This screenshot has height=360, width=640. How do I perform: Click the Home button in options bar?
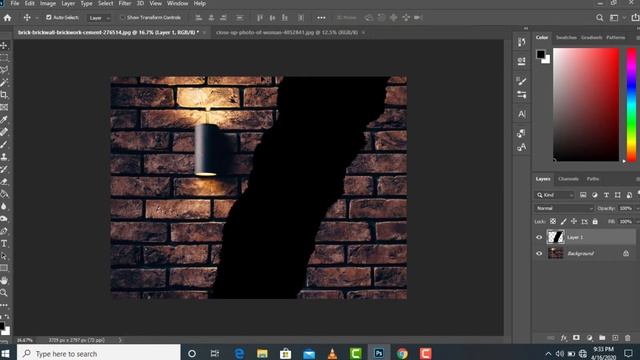click(7, 18)
